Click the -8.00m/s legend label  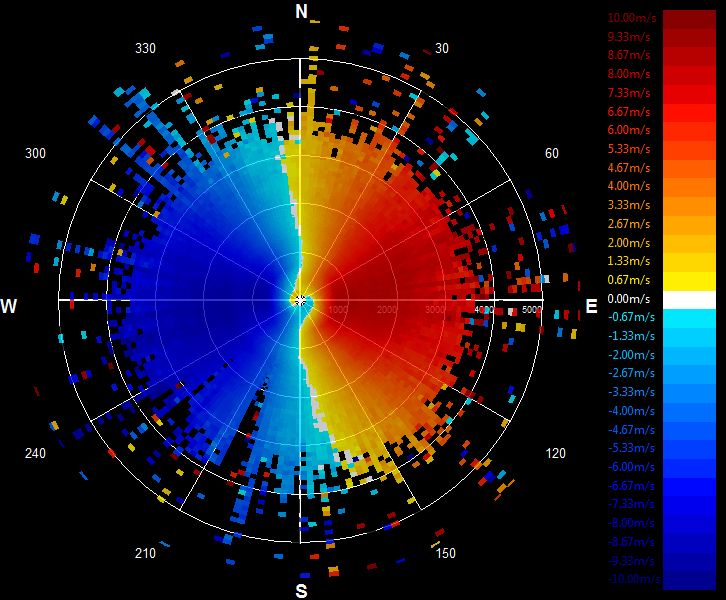point(631,523)
